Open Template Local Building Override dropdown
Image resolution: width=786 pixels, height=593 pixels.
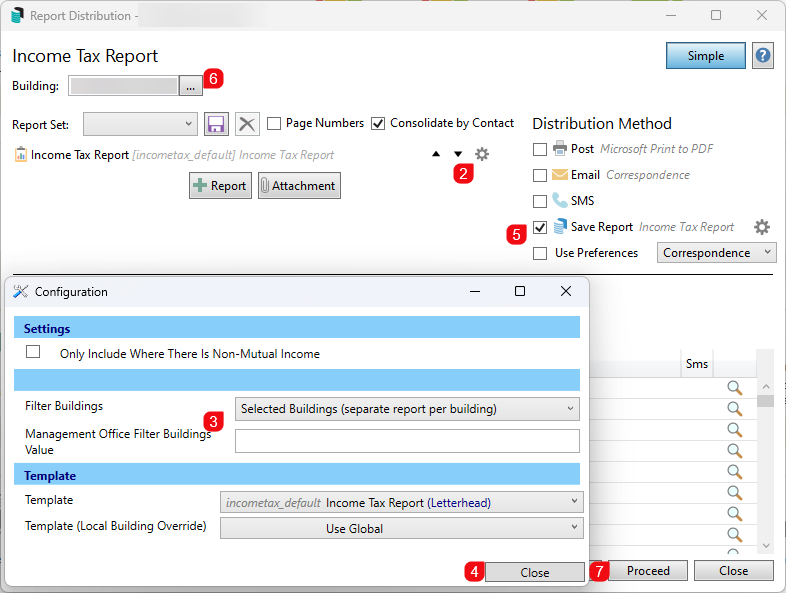pos(402,528)
